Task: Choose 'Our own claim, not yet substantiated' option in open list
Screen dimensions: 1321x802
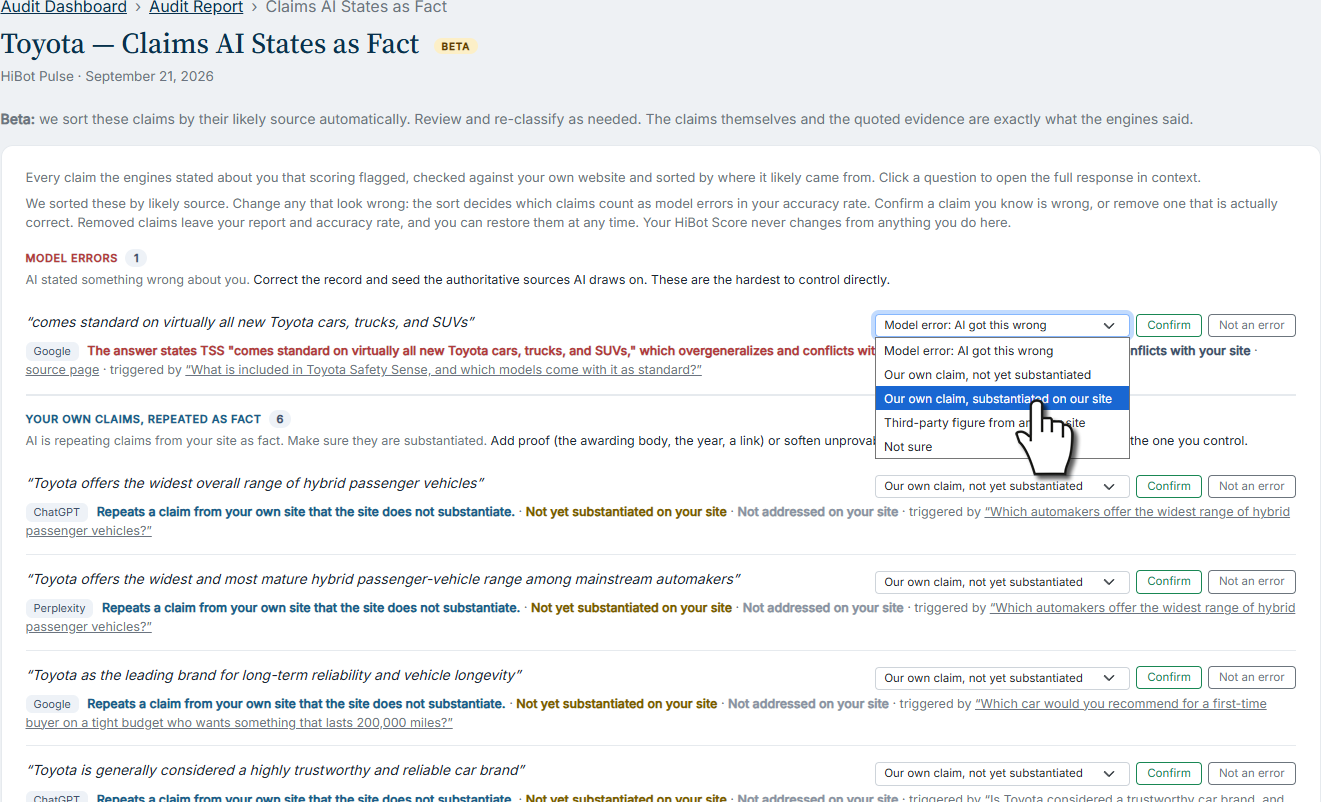Action: pos(1002,375)
